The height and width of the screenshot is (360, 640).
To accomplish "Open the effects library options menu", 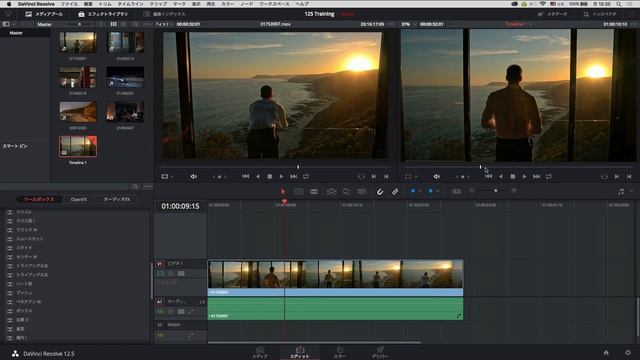I will click(x=148, y=187).
